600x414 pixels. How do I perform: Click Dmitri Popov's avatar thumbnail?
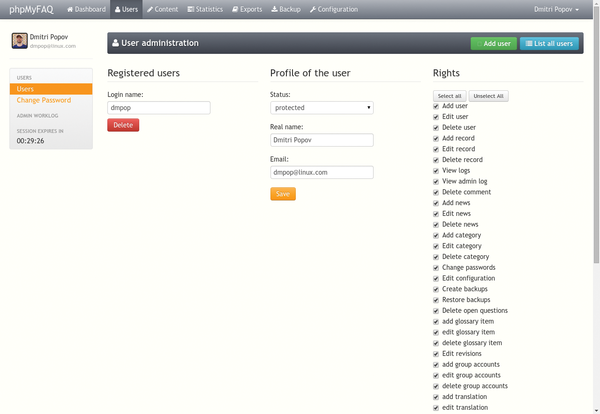[x=19, y=41]
